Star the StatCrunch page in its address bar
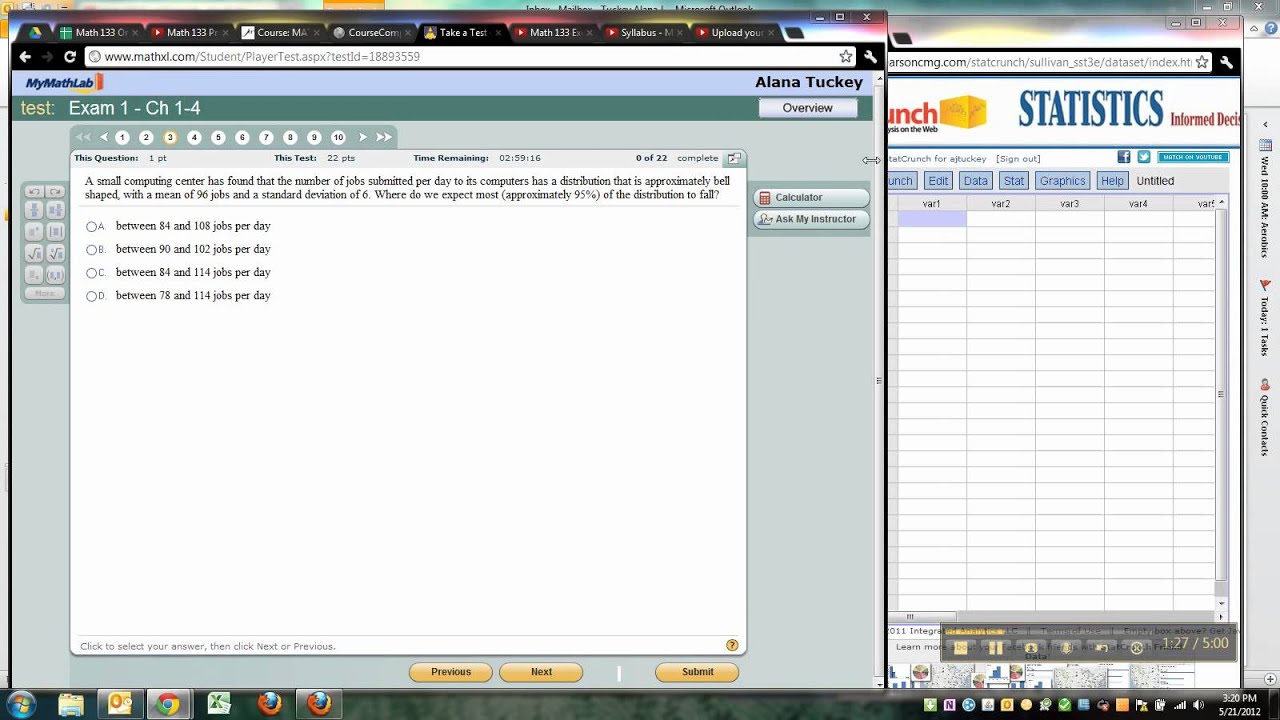This screenshot has width=1280, height=720. (1203, 62)
